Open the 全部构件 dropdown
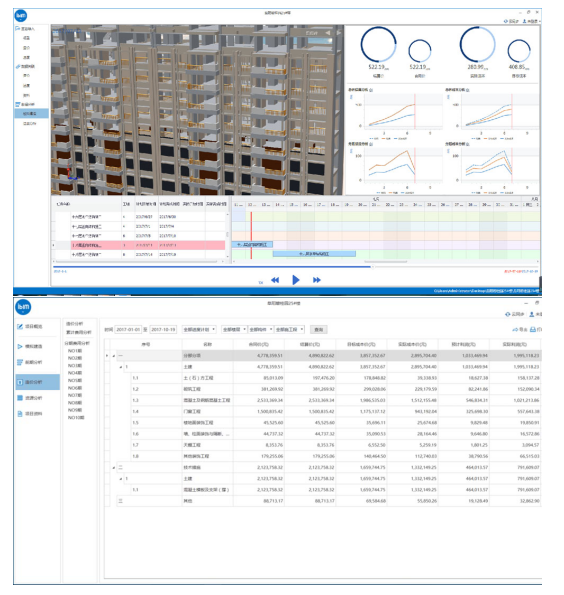Screen dimensions: 564x595 click(x=260, y=329)
